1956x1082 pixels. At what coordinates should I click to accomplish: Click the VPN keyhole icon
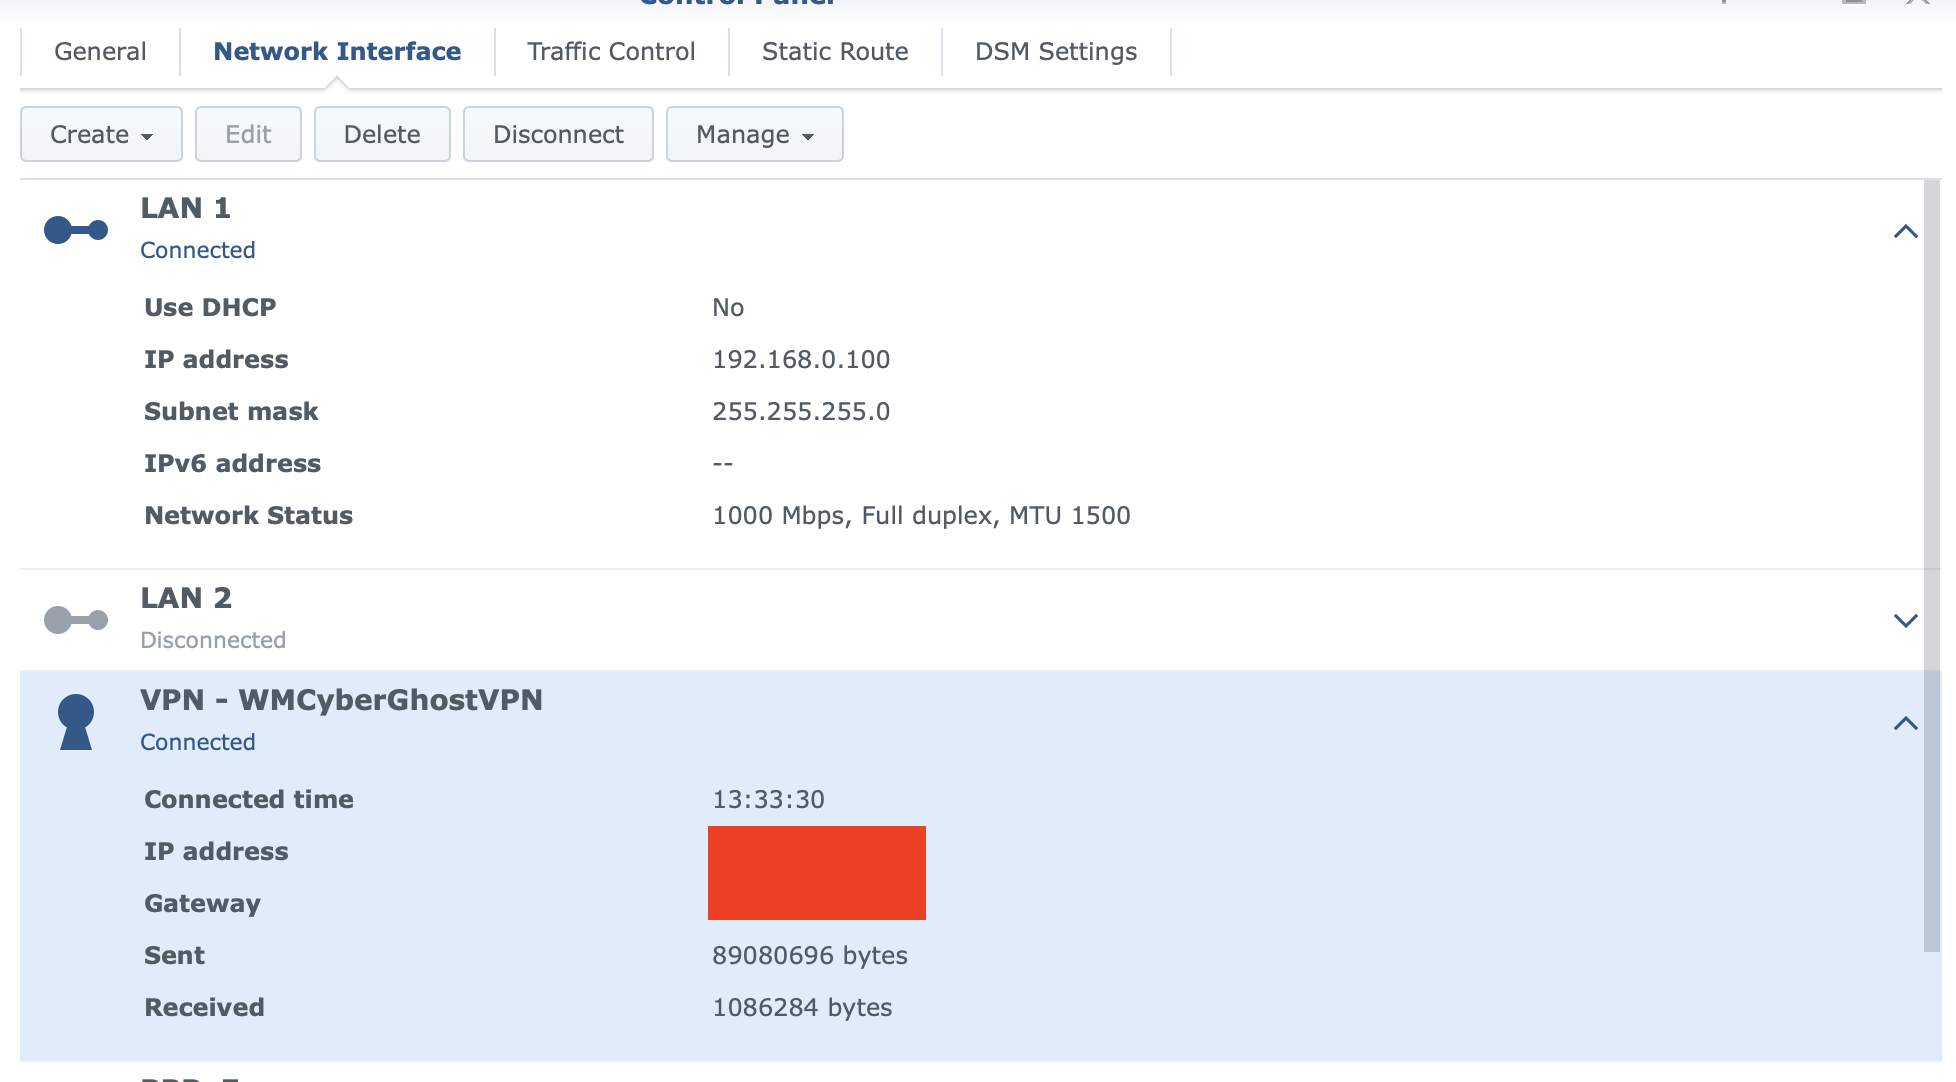point(76,722)
